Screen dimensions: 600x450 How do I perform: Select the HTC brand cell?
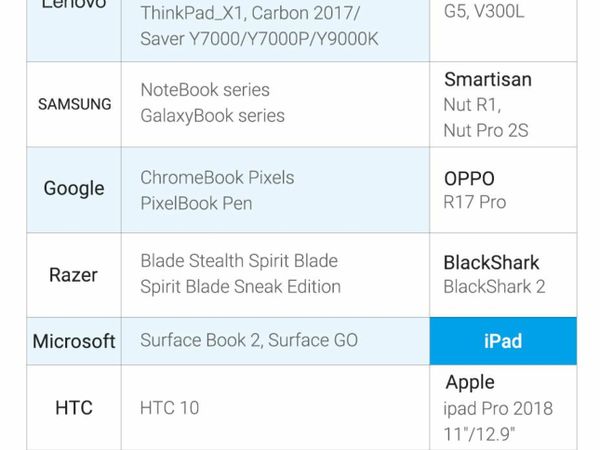pos(74,407)
